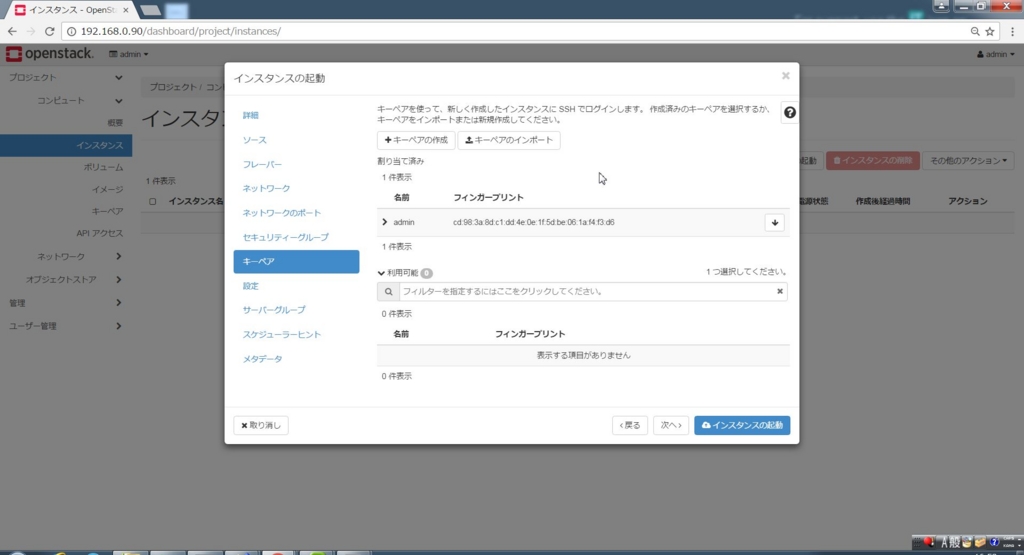Close the インスタンス browser tab
Viewport: 1024px width, 555px height.
pyautogui.click(x=126, y=10)
